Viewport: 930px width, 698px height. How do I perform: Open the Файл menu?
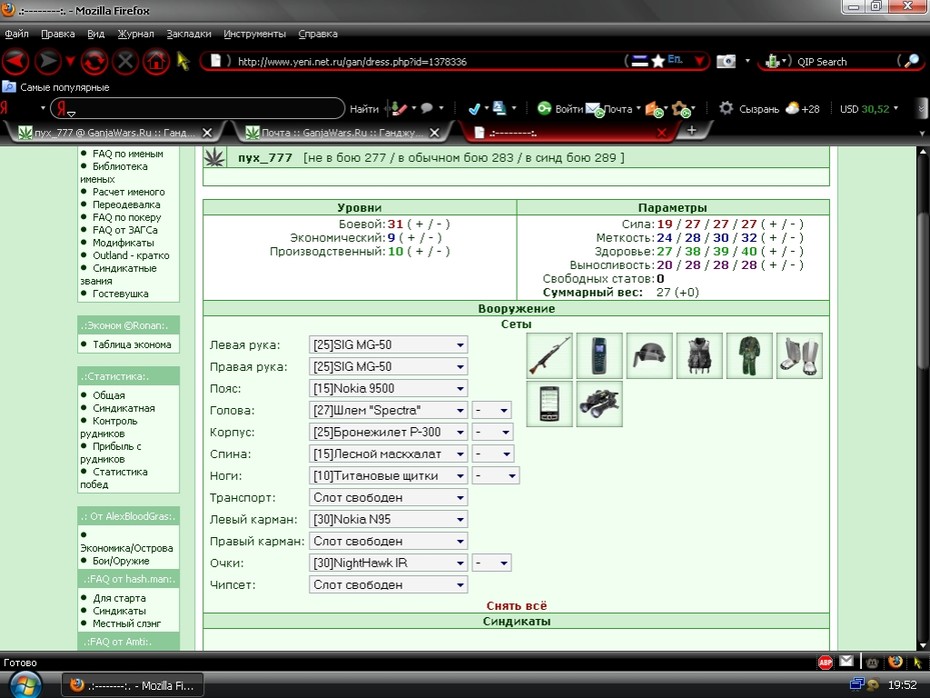click(17, 34)
